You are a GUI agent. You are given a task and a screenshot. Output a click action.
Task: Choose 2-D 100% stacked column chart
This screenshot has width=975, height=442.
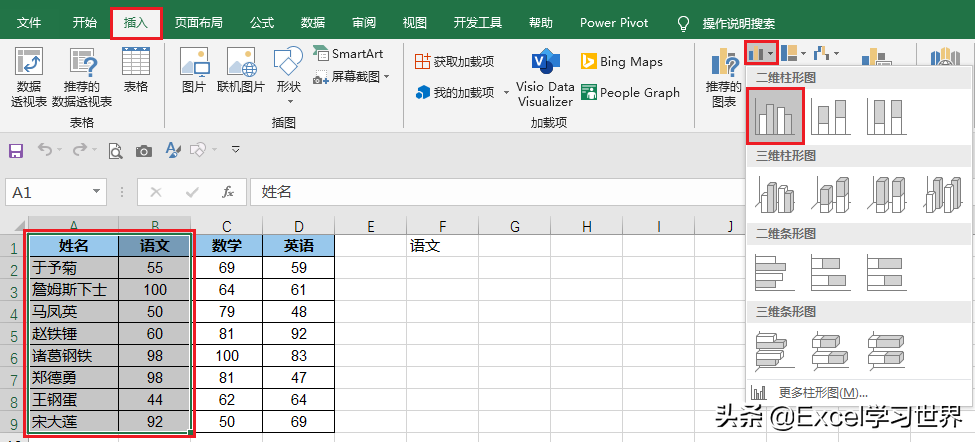click(886, 116)
